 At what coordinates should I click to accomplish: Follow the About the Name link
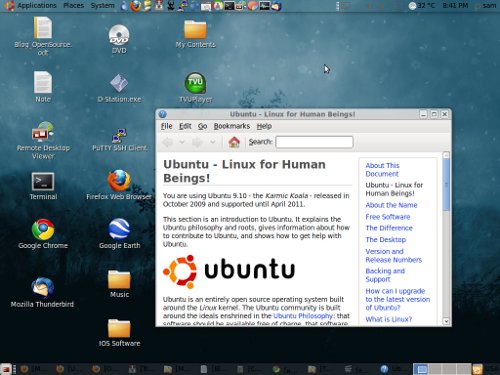click(x=391, y=205)
